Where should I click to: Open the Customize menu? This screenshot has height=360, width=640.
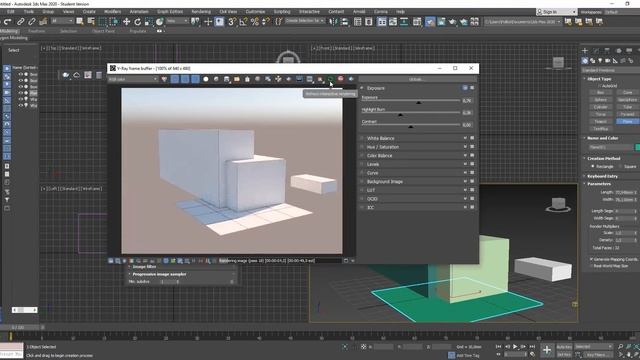[255, 12]
